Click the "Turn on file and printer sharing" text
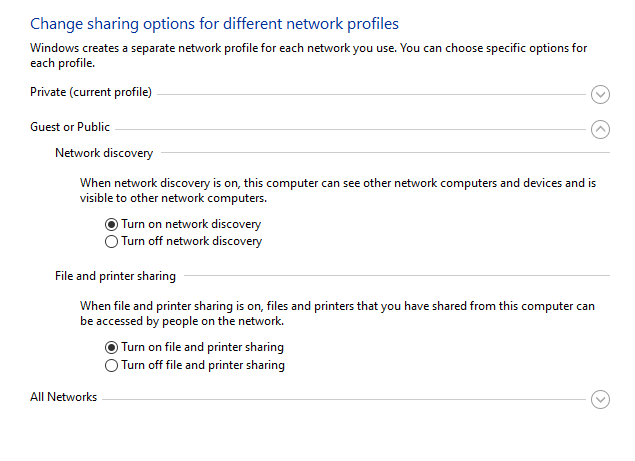635x461 pixels. pyautogui.click(x=202, y=347)
